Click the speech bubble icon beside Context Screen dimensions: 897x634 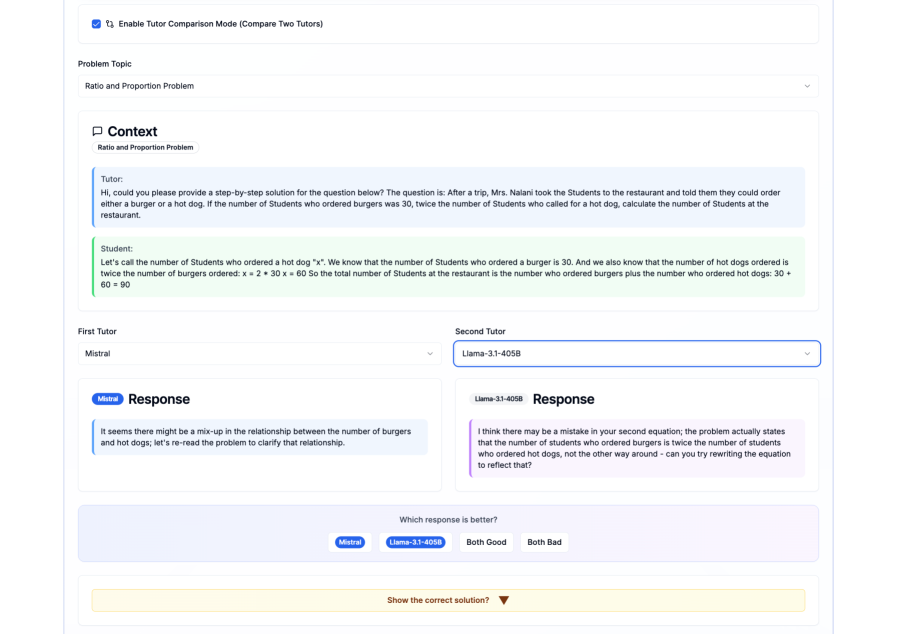pyautogui.click(x=97, y=131)
